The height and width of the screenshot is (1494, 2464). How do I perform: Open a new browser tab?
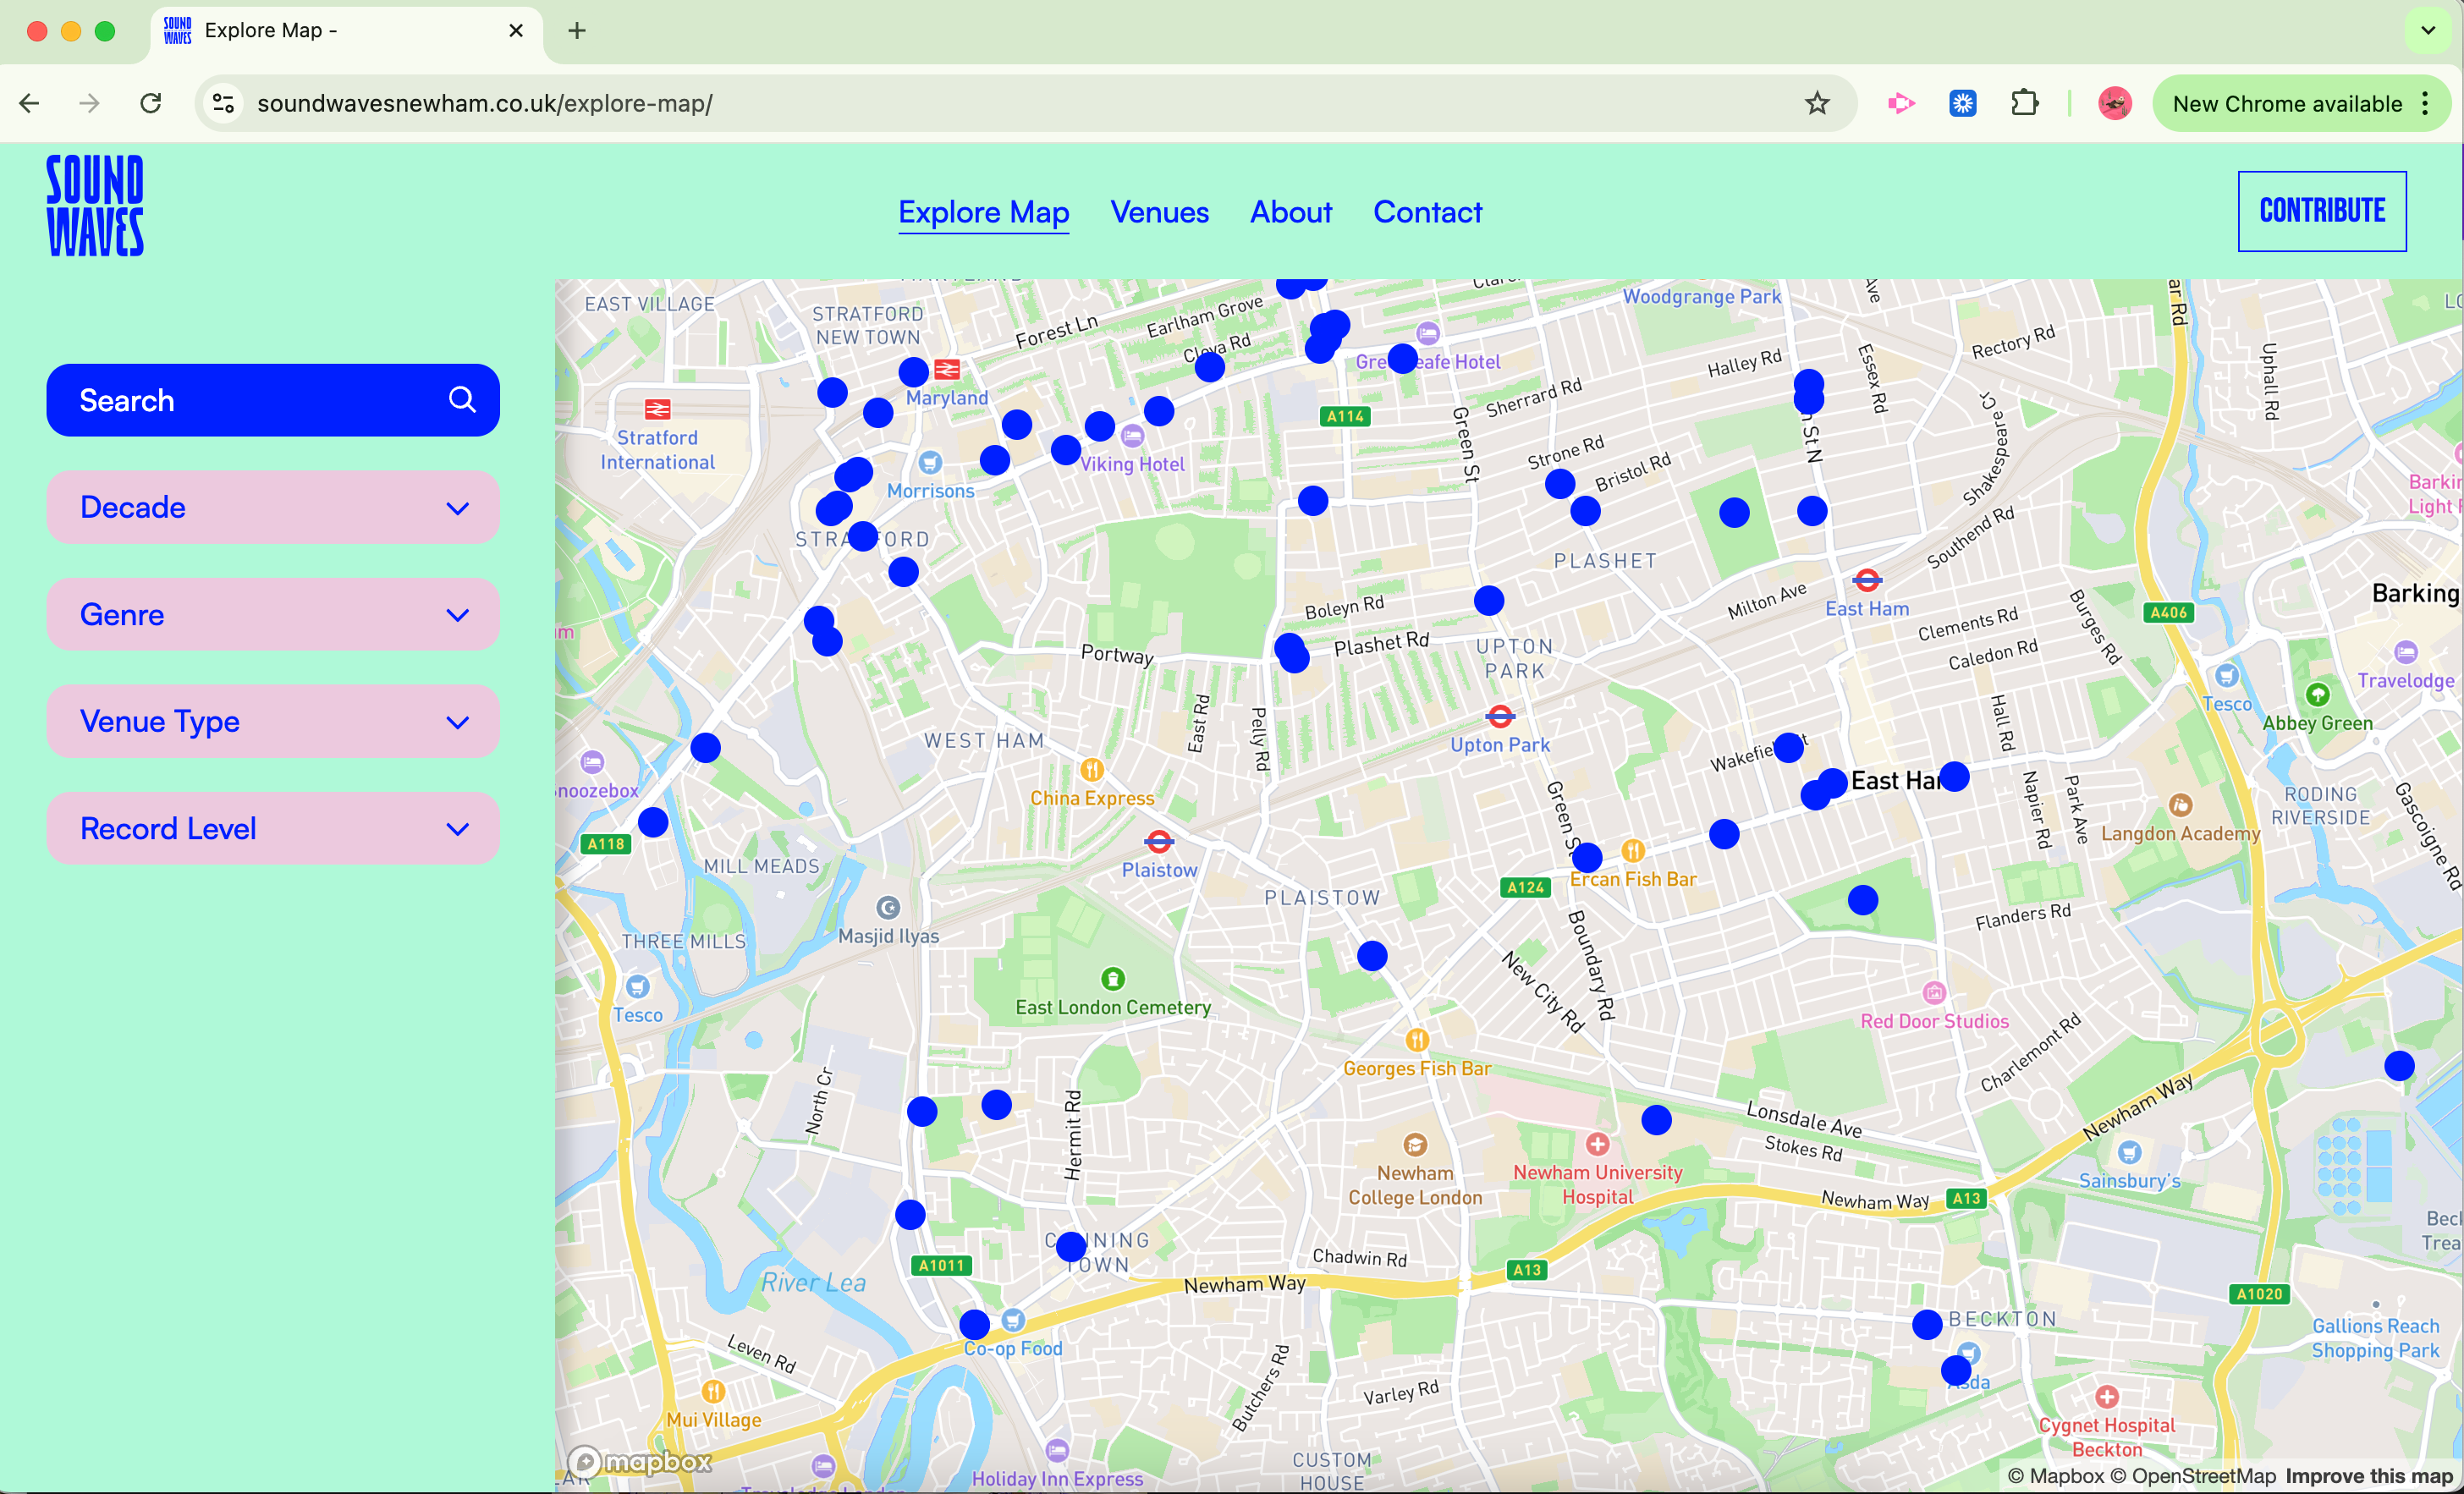coord(577,31)
